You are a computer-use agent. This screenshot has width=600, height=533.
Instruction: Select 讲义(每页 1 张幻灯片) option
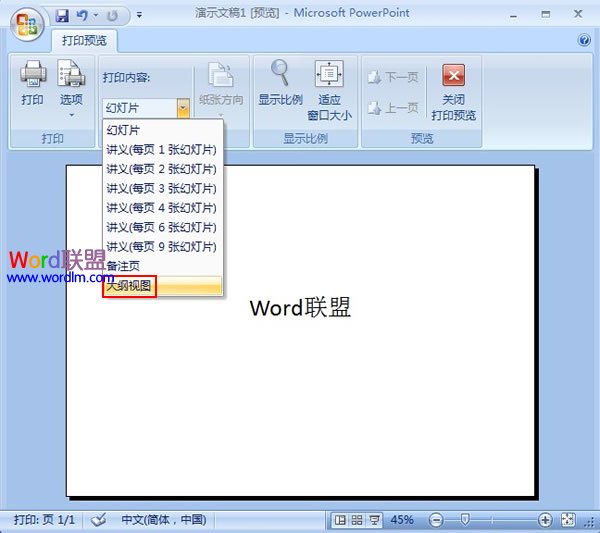[x=163, y=150]
